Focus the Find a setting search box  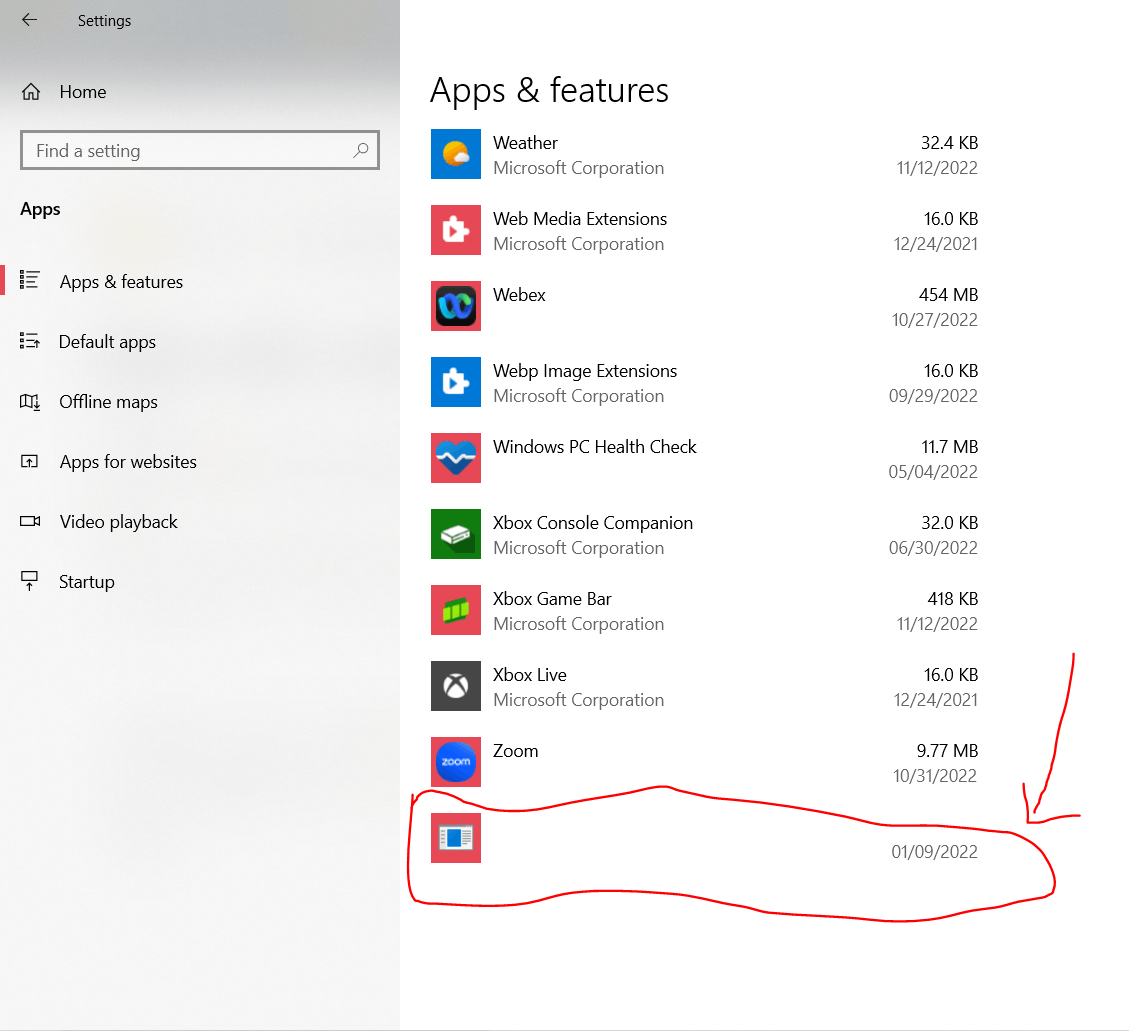pos(200,150)
